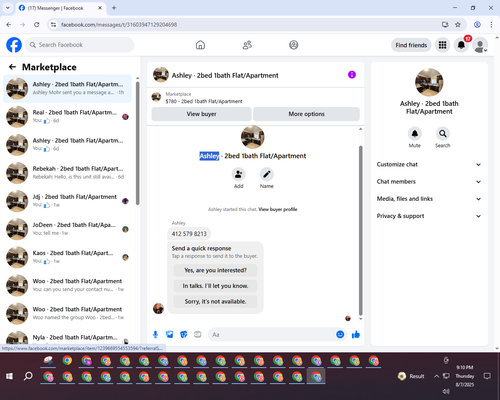Click the $780 Marketplace listing thumbnail

point(156,97)
